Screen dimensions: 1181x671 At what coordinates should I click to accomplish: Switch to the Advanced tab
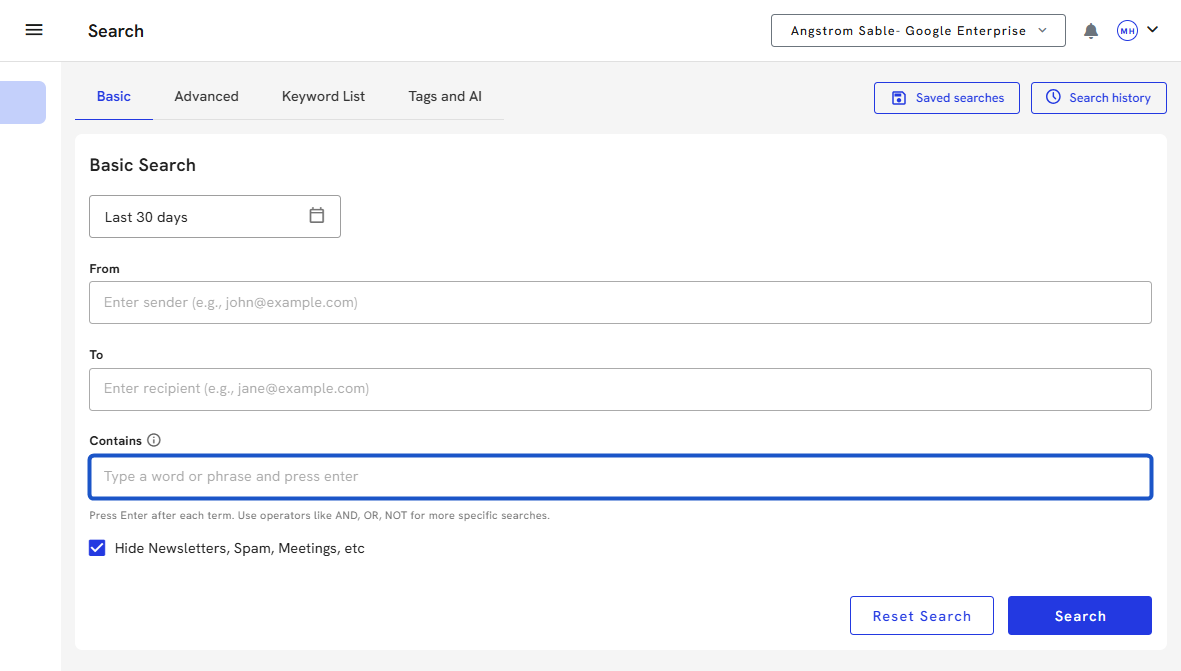pyautogui.click(x=206, y=97)
